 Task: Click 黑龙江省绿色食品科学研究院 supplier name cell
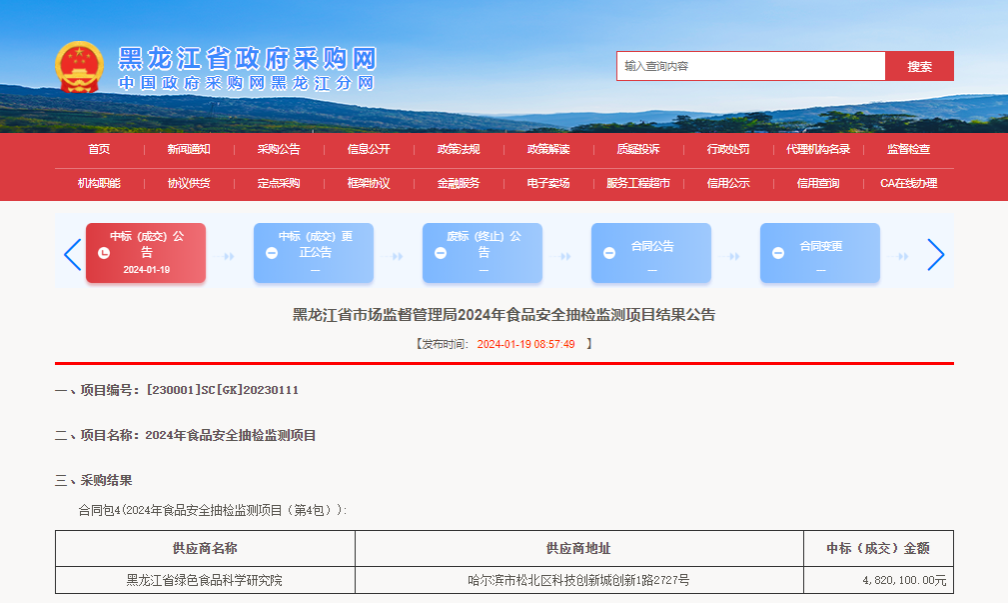[x=204, y=580]
